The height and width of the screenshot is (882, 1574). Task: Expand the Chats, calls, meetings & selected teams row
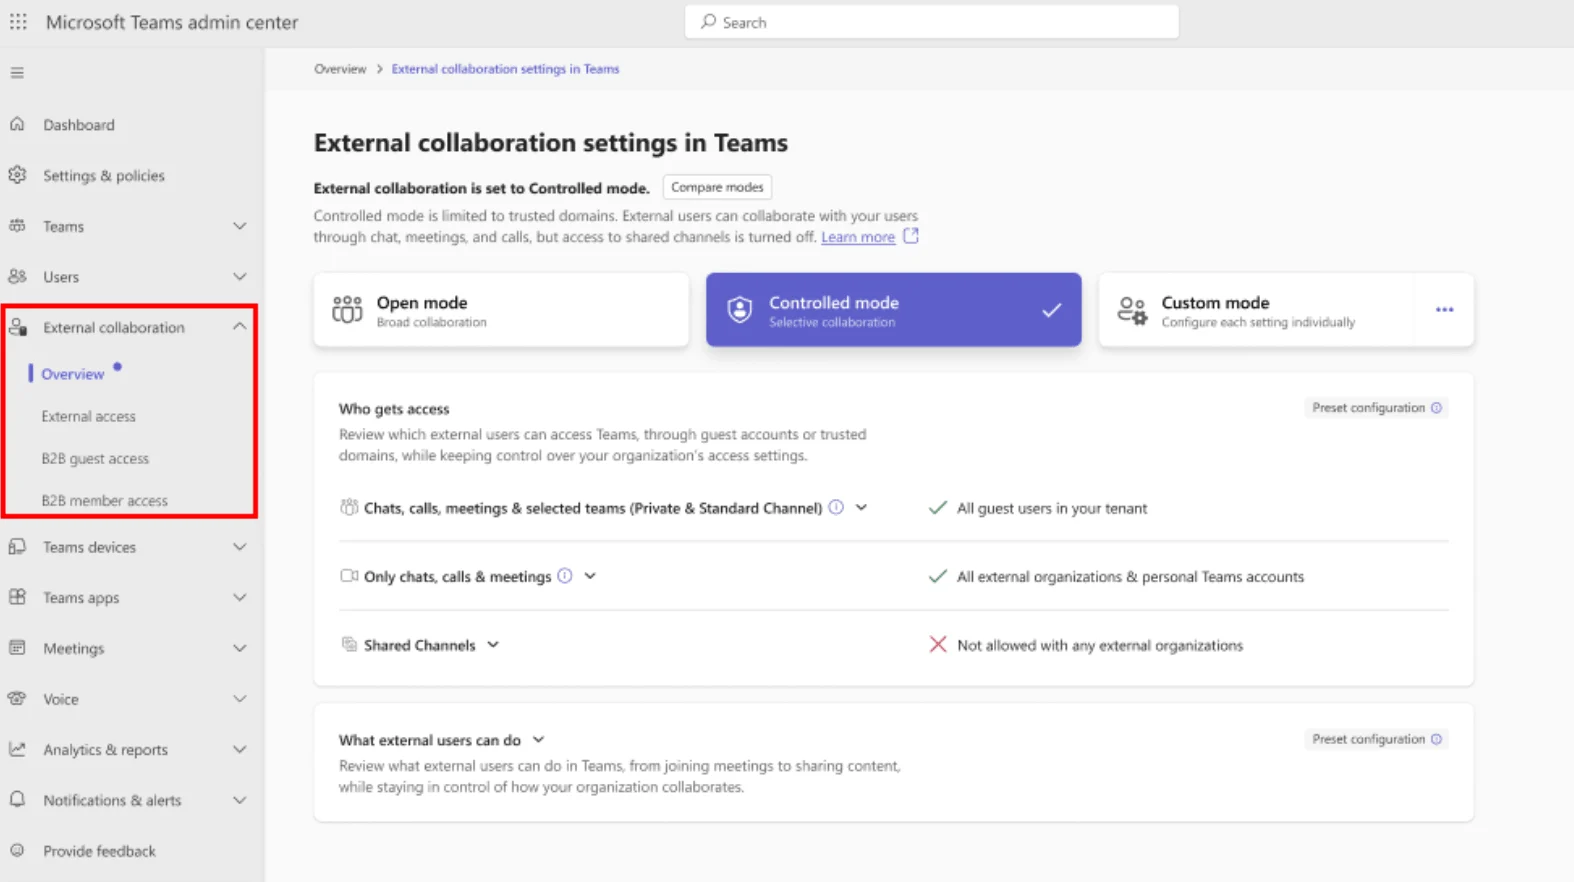(861, 507)
